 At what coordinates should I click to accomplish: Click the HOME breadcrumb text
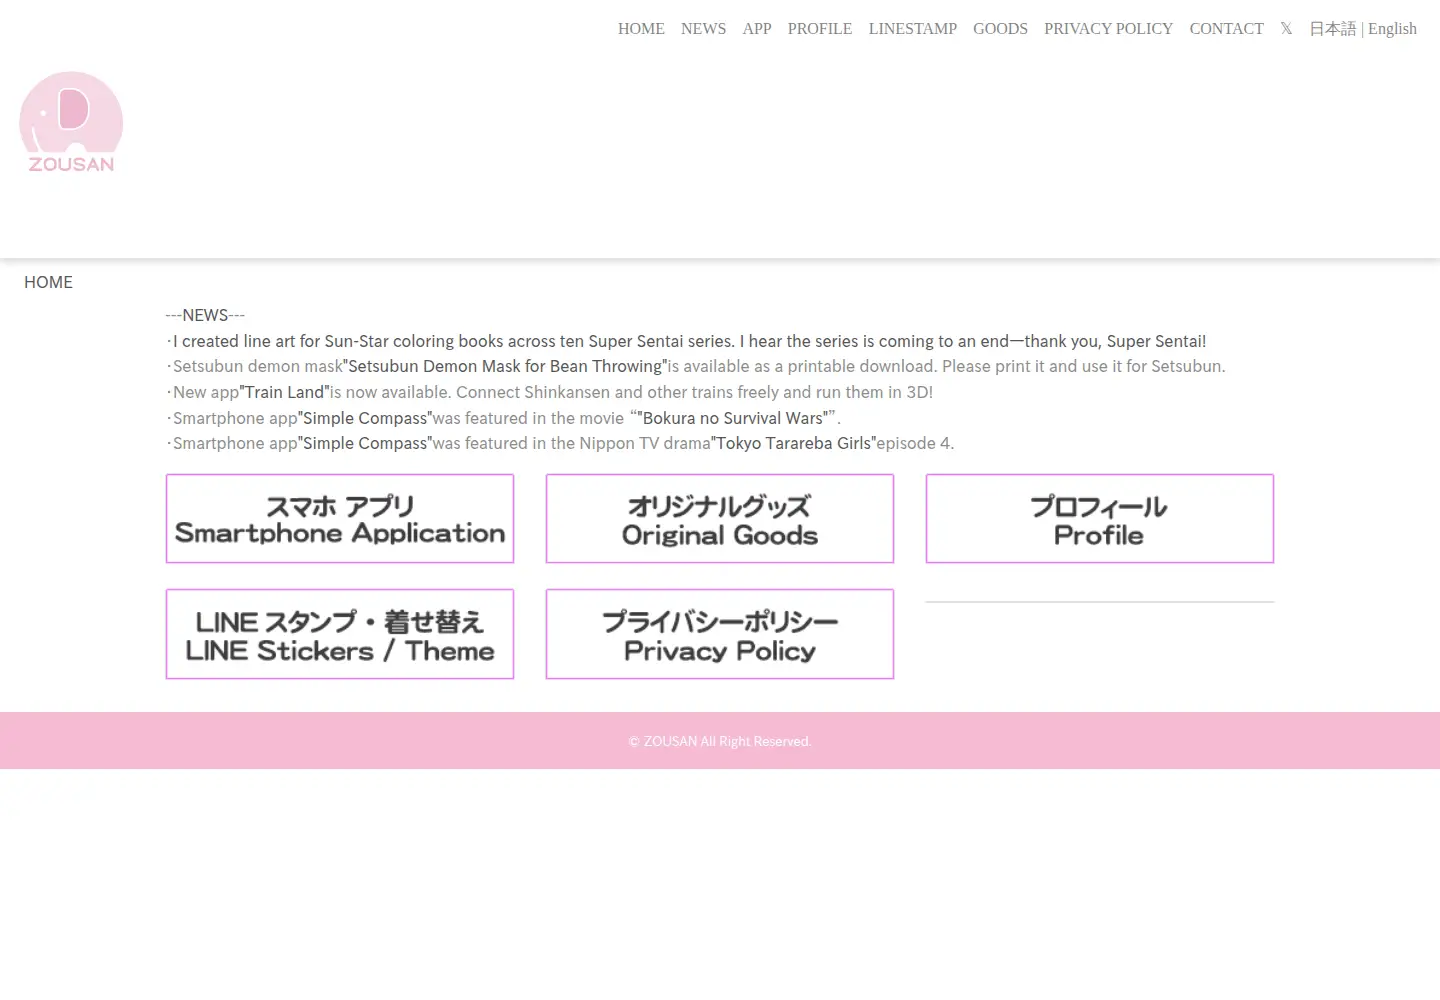[48, 282]
